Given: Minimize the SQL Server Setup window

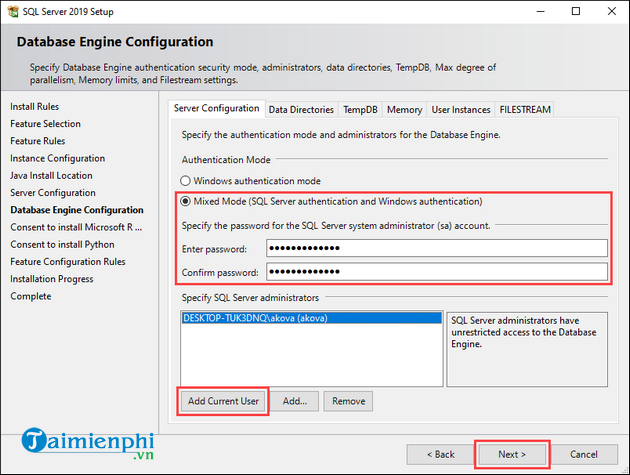Looking at the screenshot, I should point(541,11).
